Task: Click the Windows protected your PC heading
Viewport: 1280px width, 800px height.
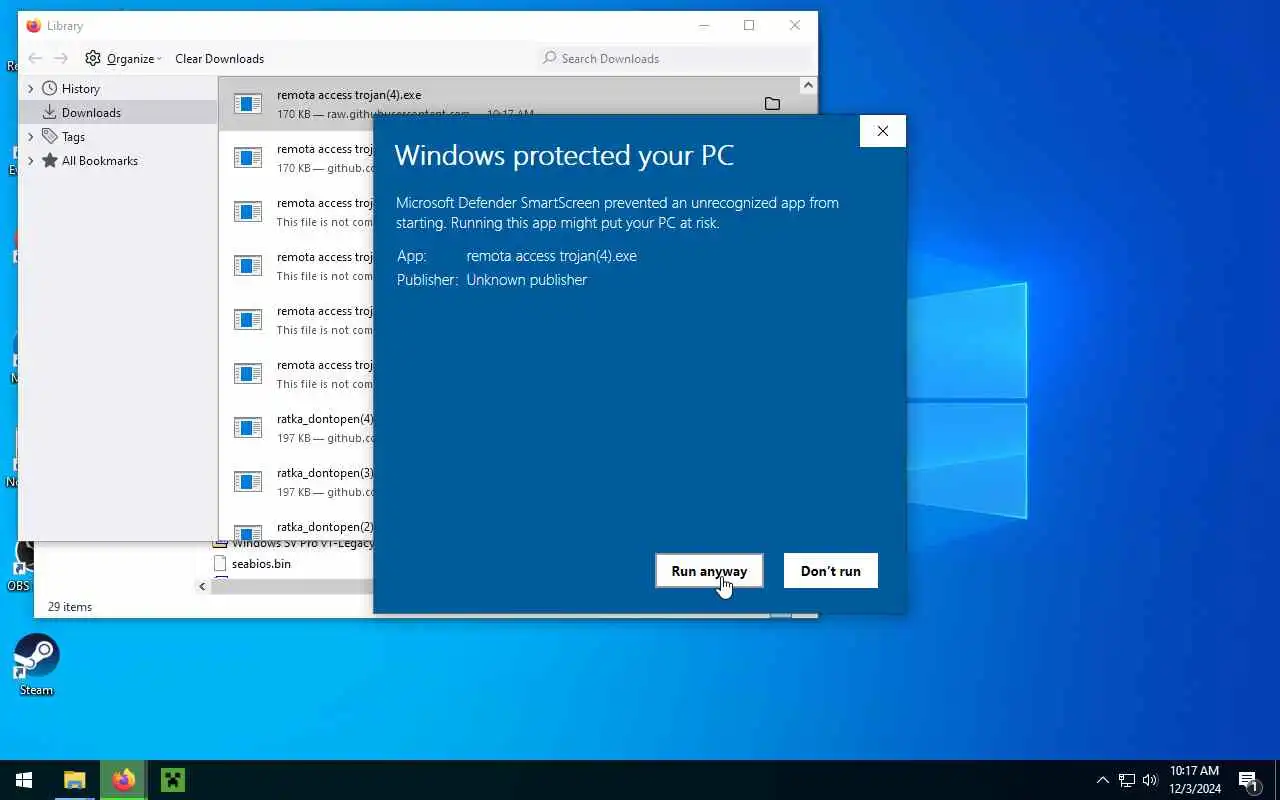Action: [564, 155]
